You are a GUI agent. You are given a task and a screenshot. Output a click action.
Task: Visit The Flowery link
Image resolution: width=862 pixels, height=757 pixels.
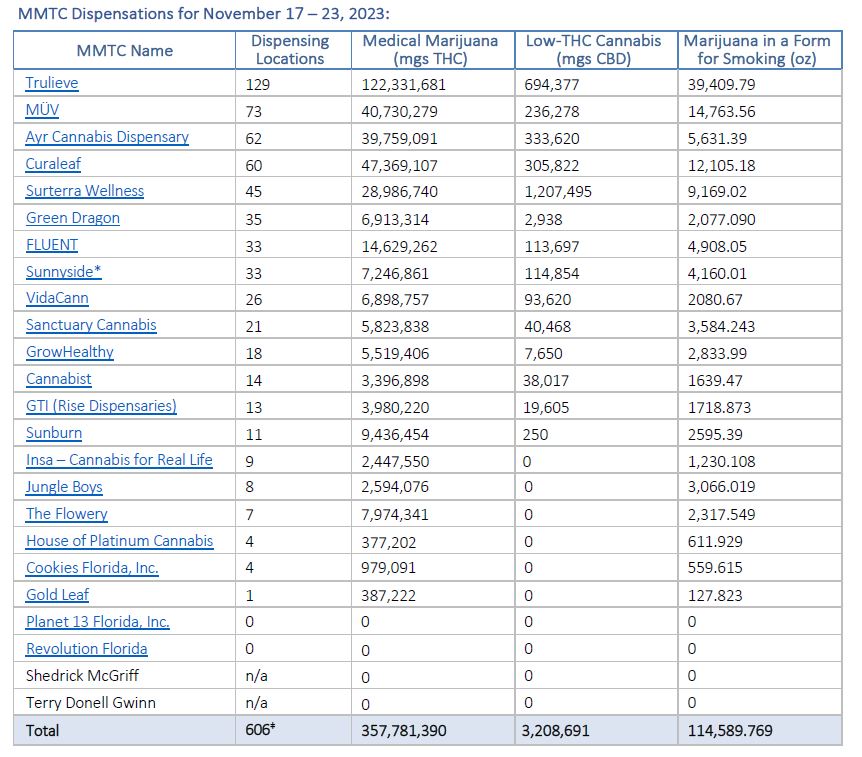(x=67, y=514)
